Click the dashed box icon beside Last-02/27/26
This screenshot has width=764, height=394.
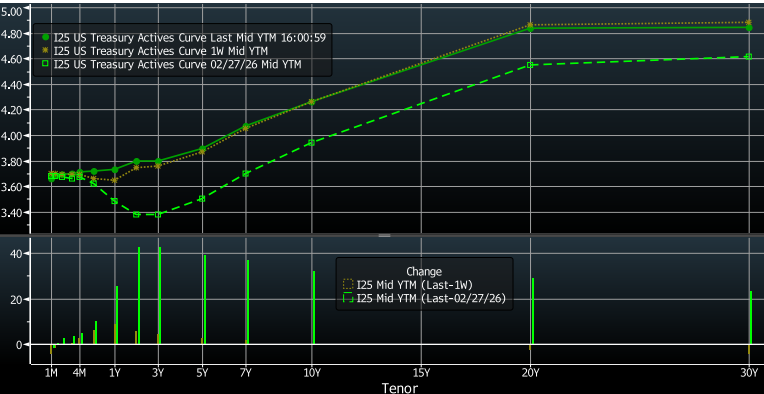pos(348,299)
